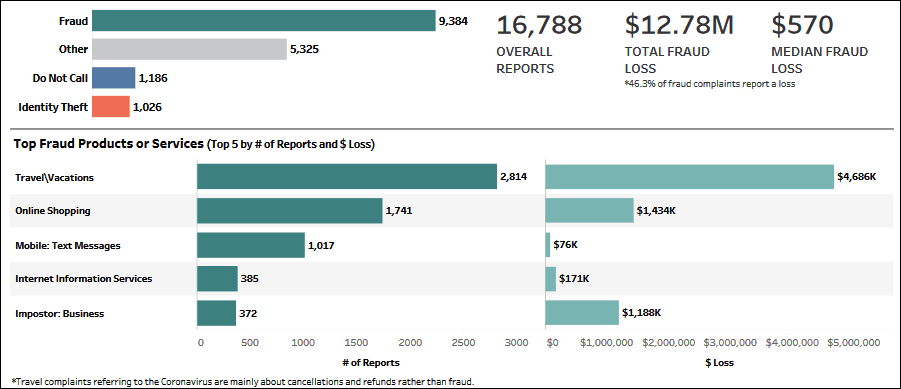Click the Impostor: Business $1,188K loss bar

click(582, 313)
